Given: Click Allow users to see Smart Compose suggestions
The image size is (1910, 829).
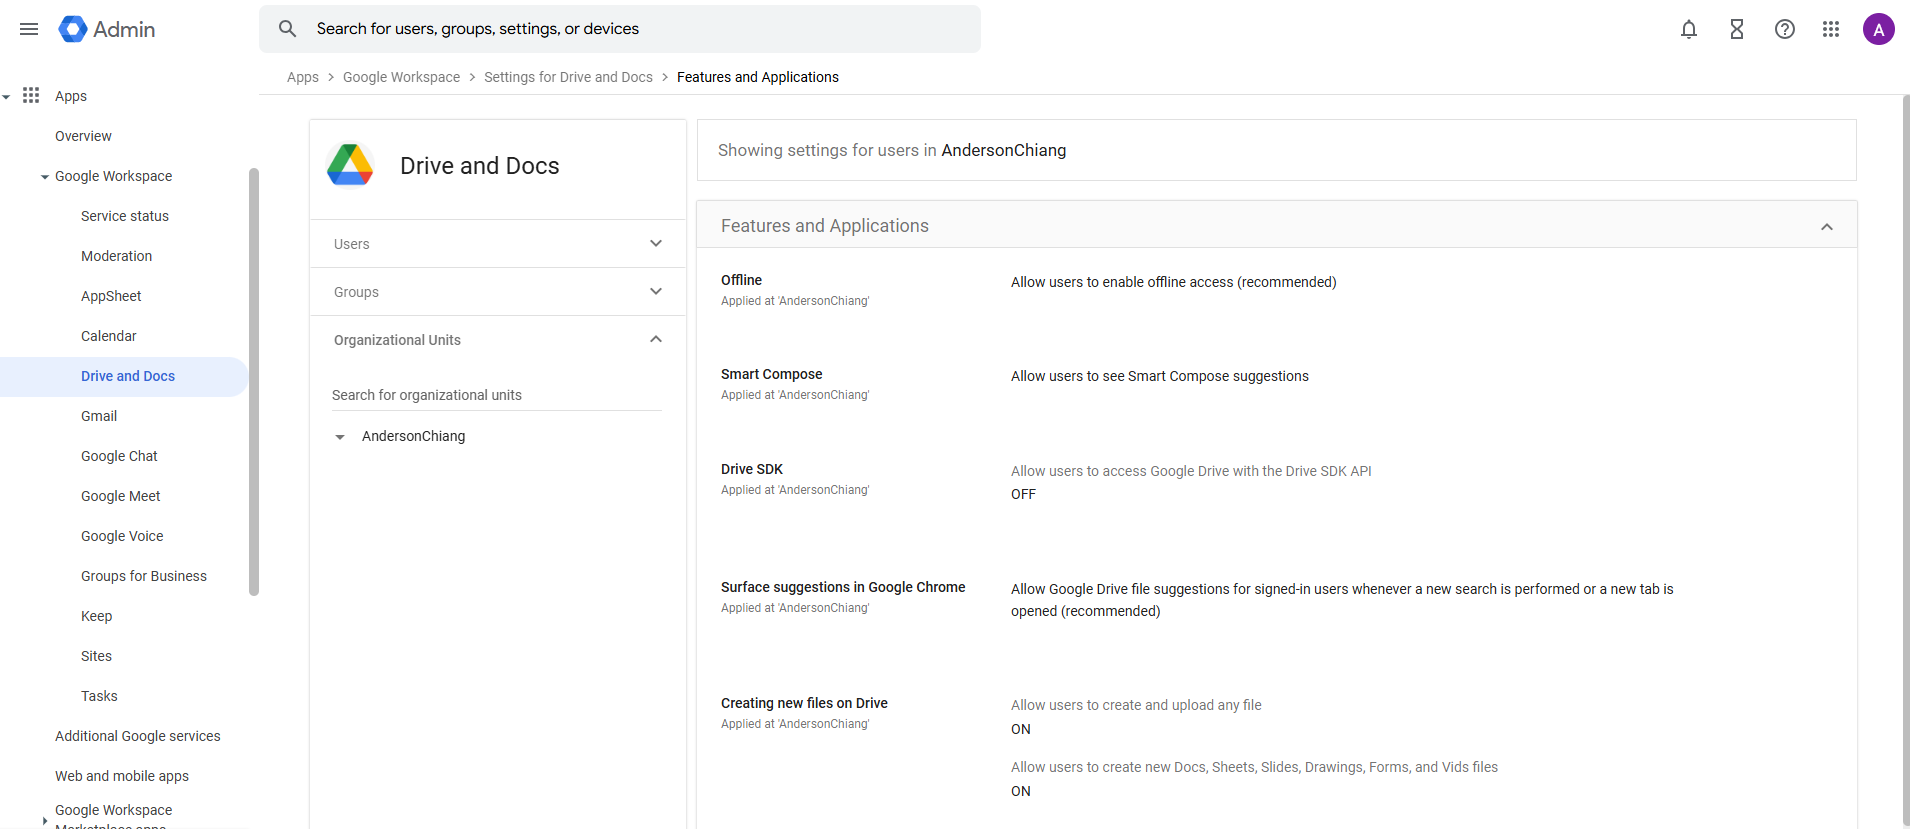Looking at the screenshot, I should point(1159,376).
